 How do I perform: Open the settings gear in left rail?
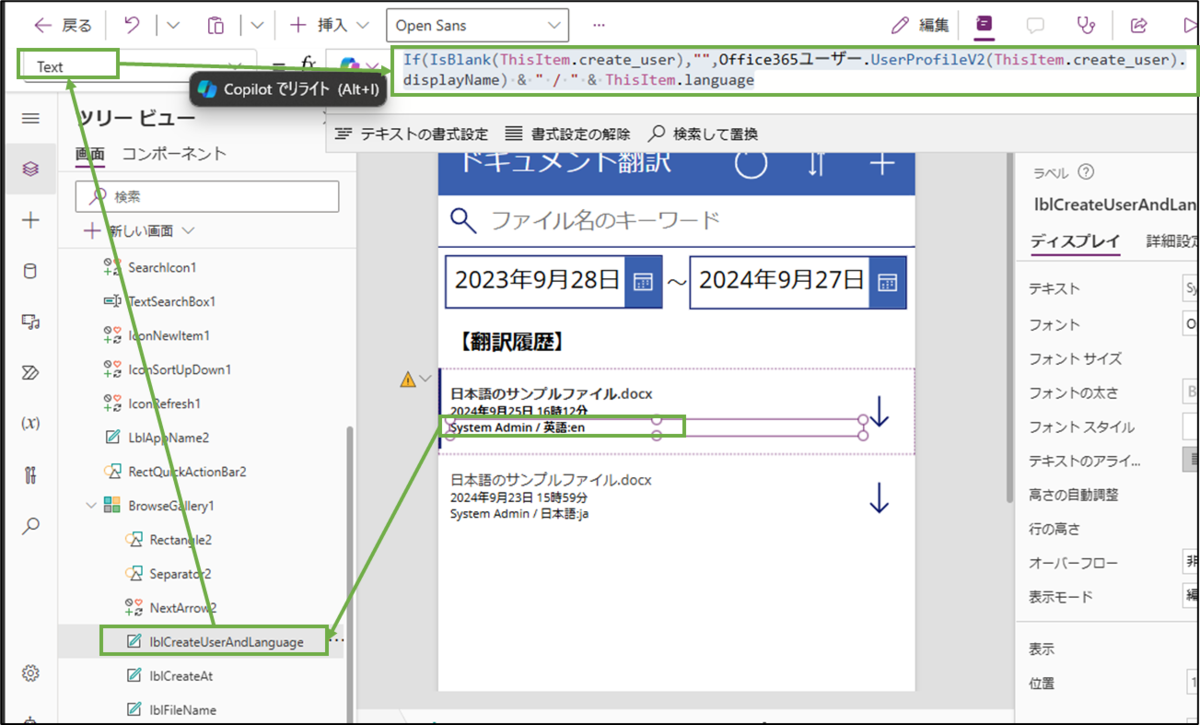click(x=30, y=673)
